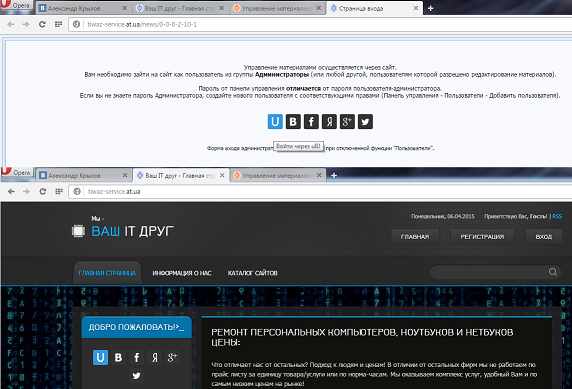Click the site search magnifier icon
The height and width of the screenshot is (389, 572).
tap(553, 272)
